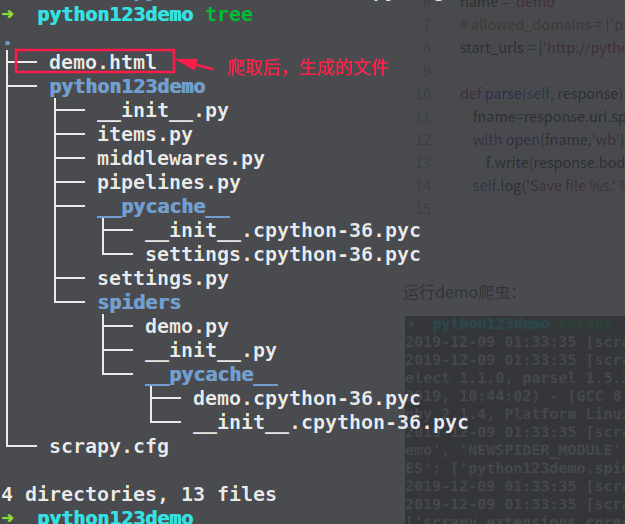Viewport: 625px width, 524px height.
Task: Select middlewares.py in the tree listing
Action: (181, 159)
